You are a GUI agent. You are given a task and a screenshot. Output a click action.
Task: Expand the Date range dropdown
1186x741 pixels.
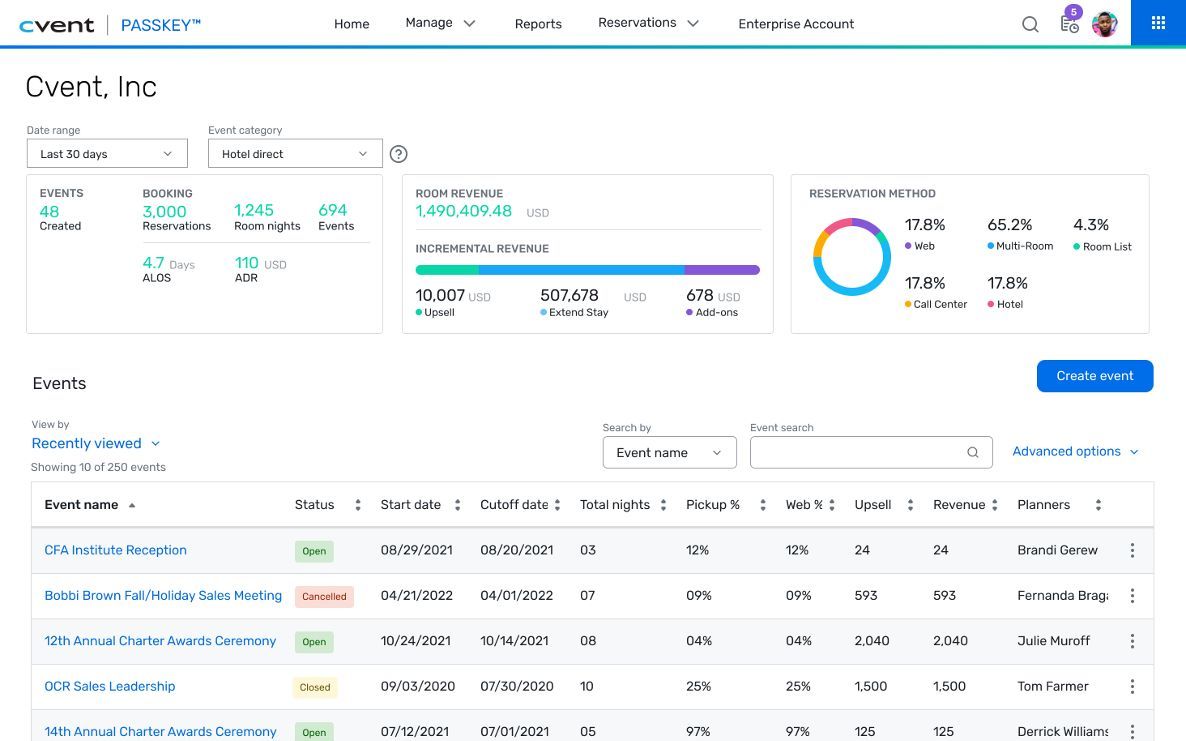[107, 154]
